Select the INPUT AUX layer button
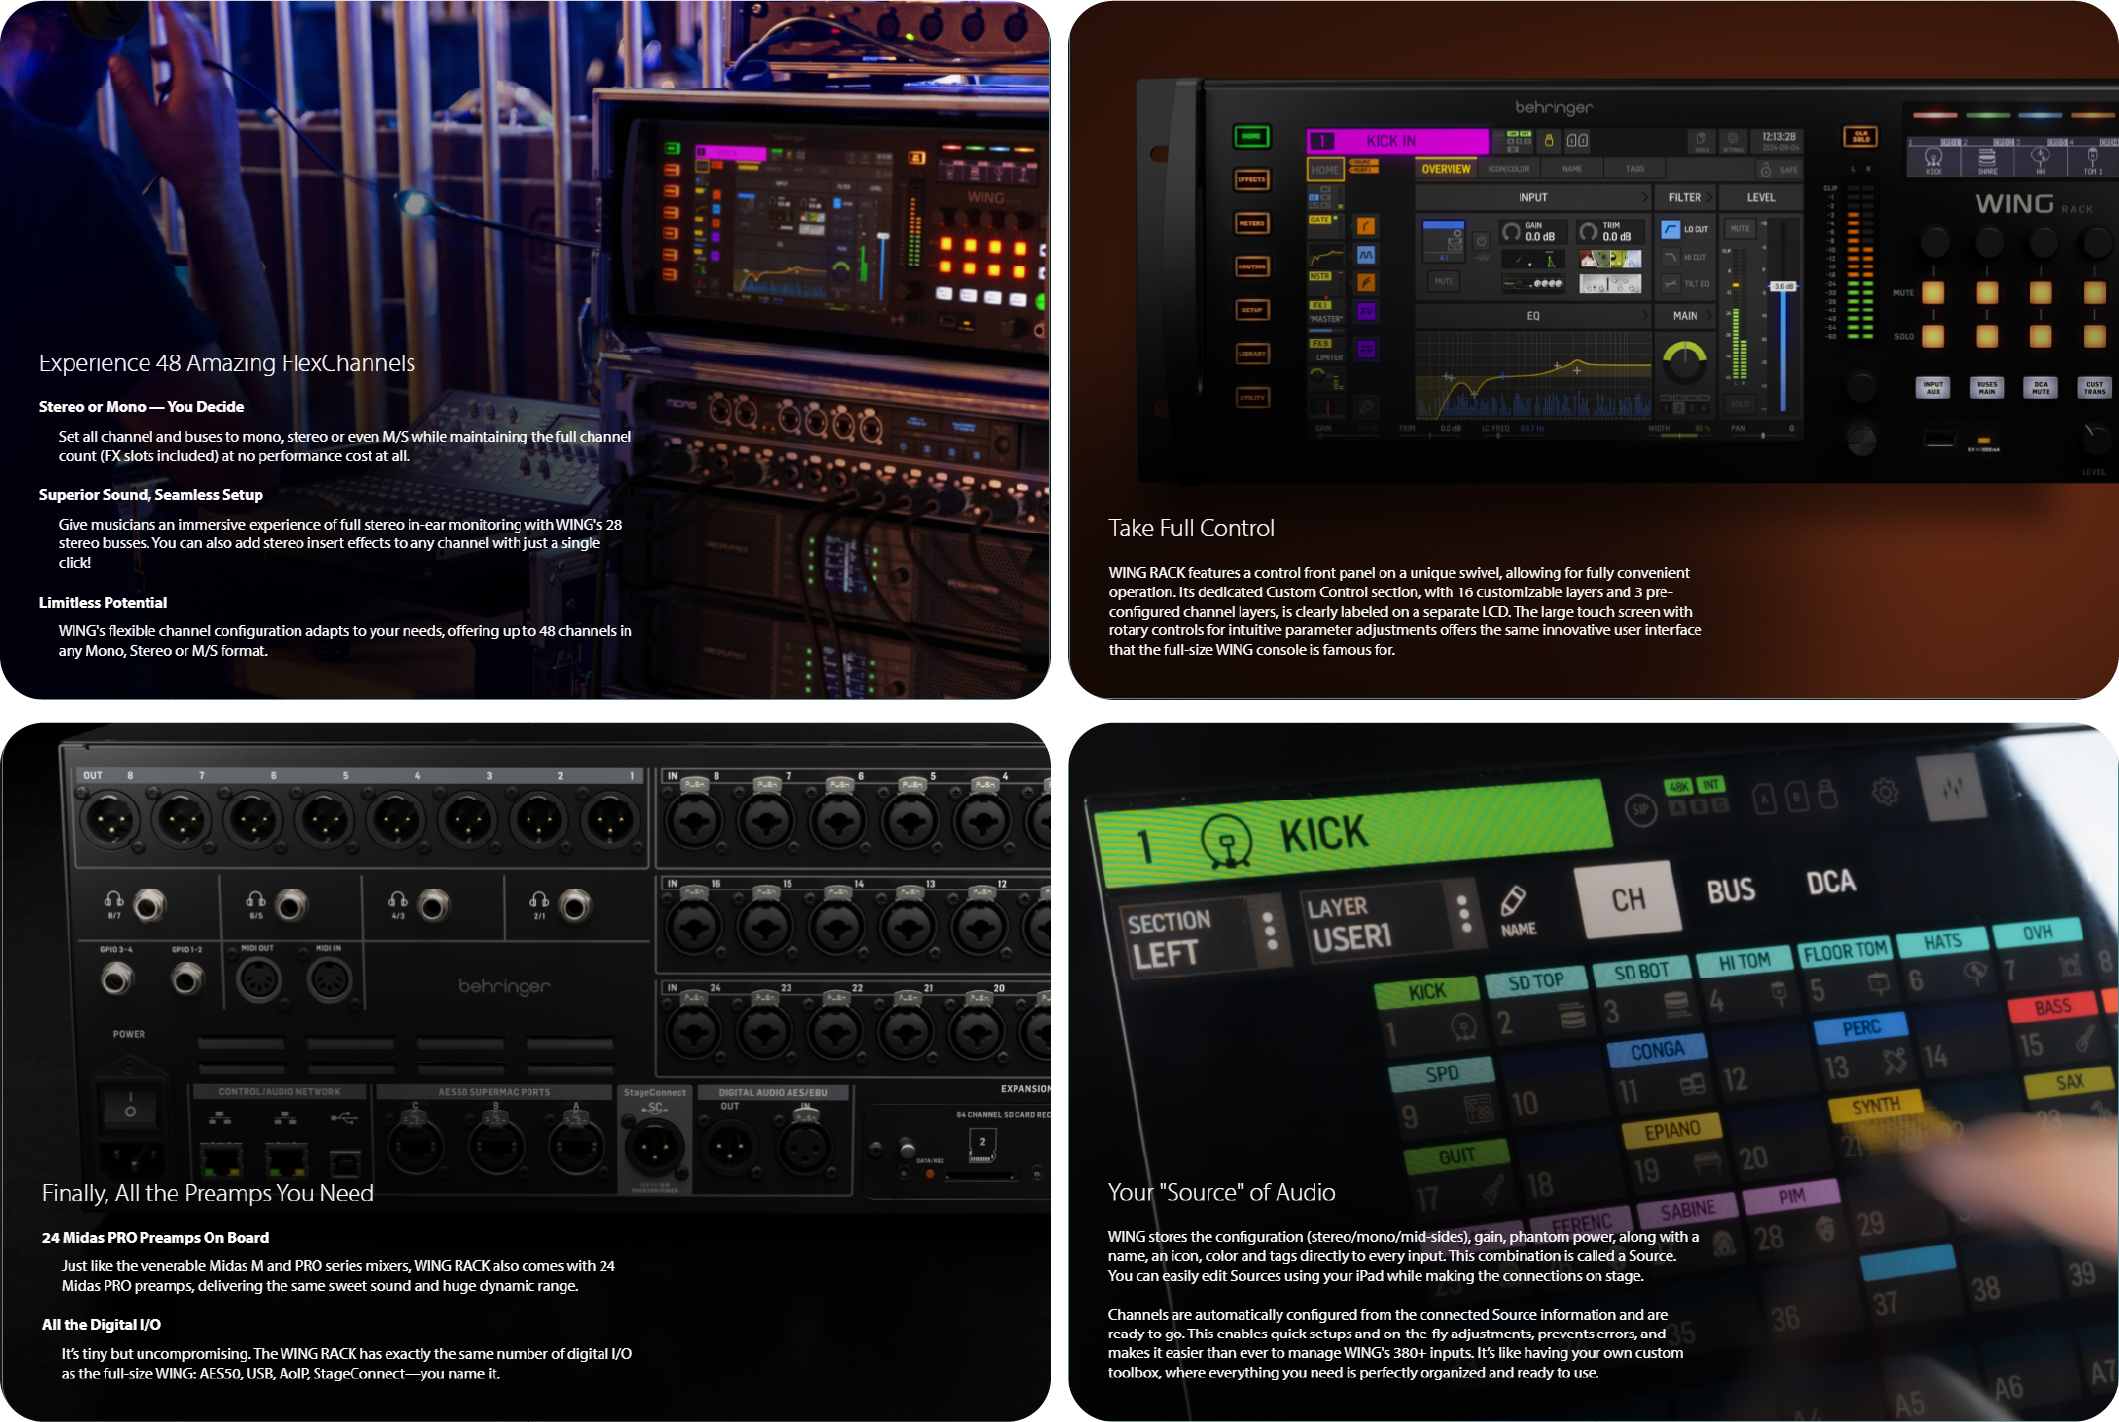The width and height of the screenshot is (2119, 1422). click(1933, 388)
